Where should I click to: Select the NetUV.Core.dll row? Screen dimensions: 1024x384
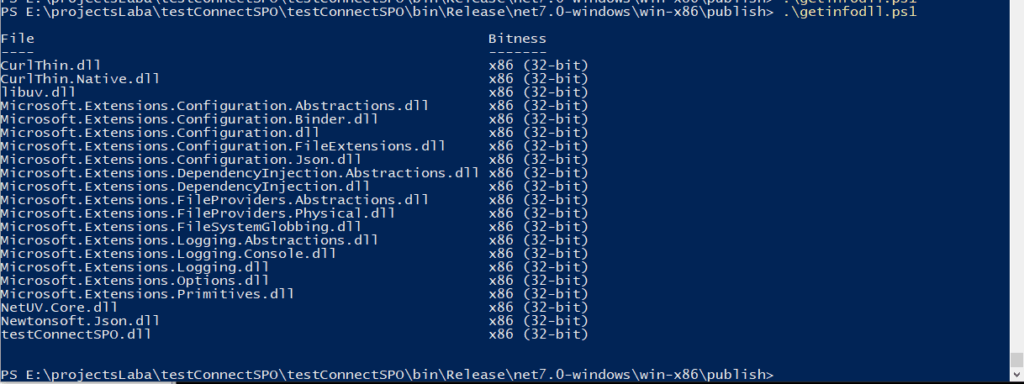pos(59,308)
